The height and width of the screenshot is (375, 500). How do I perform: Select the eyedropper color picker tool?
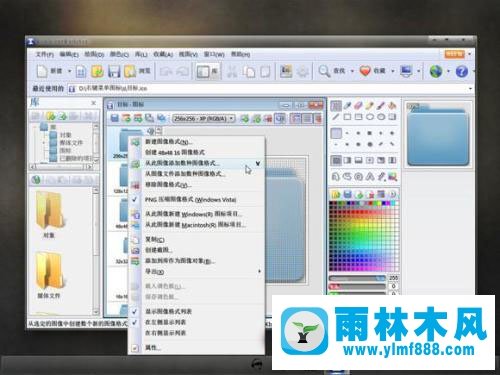point(347,106)
